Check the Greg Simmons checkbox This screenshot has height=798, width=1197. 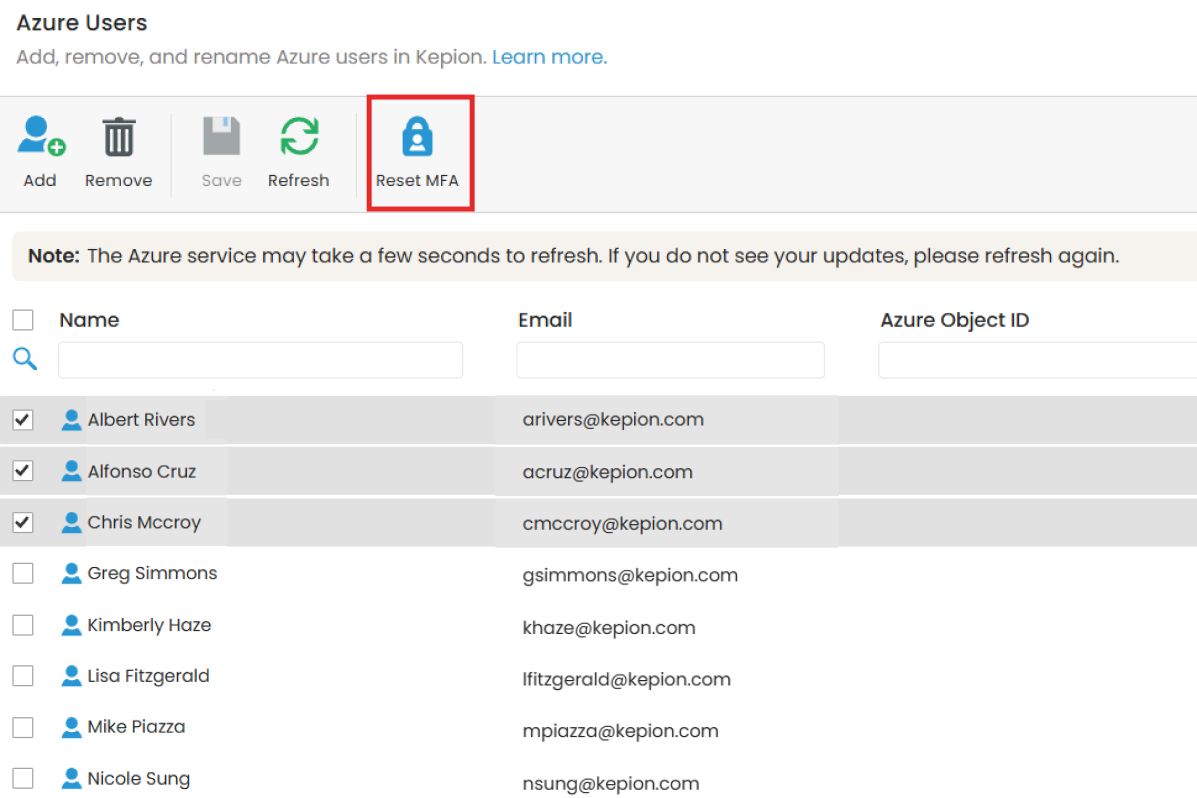tap(23, 573)
